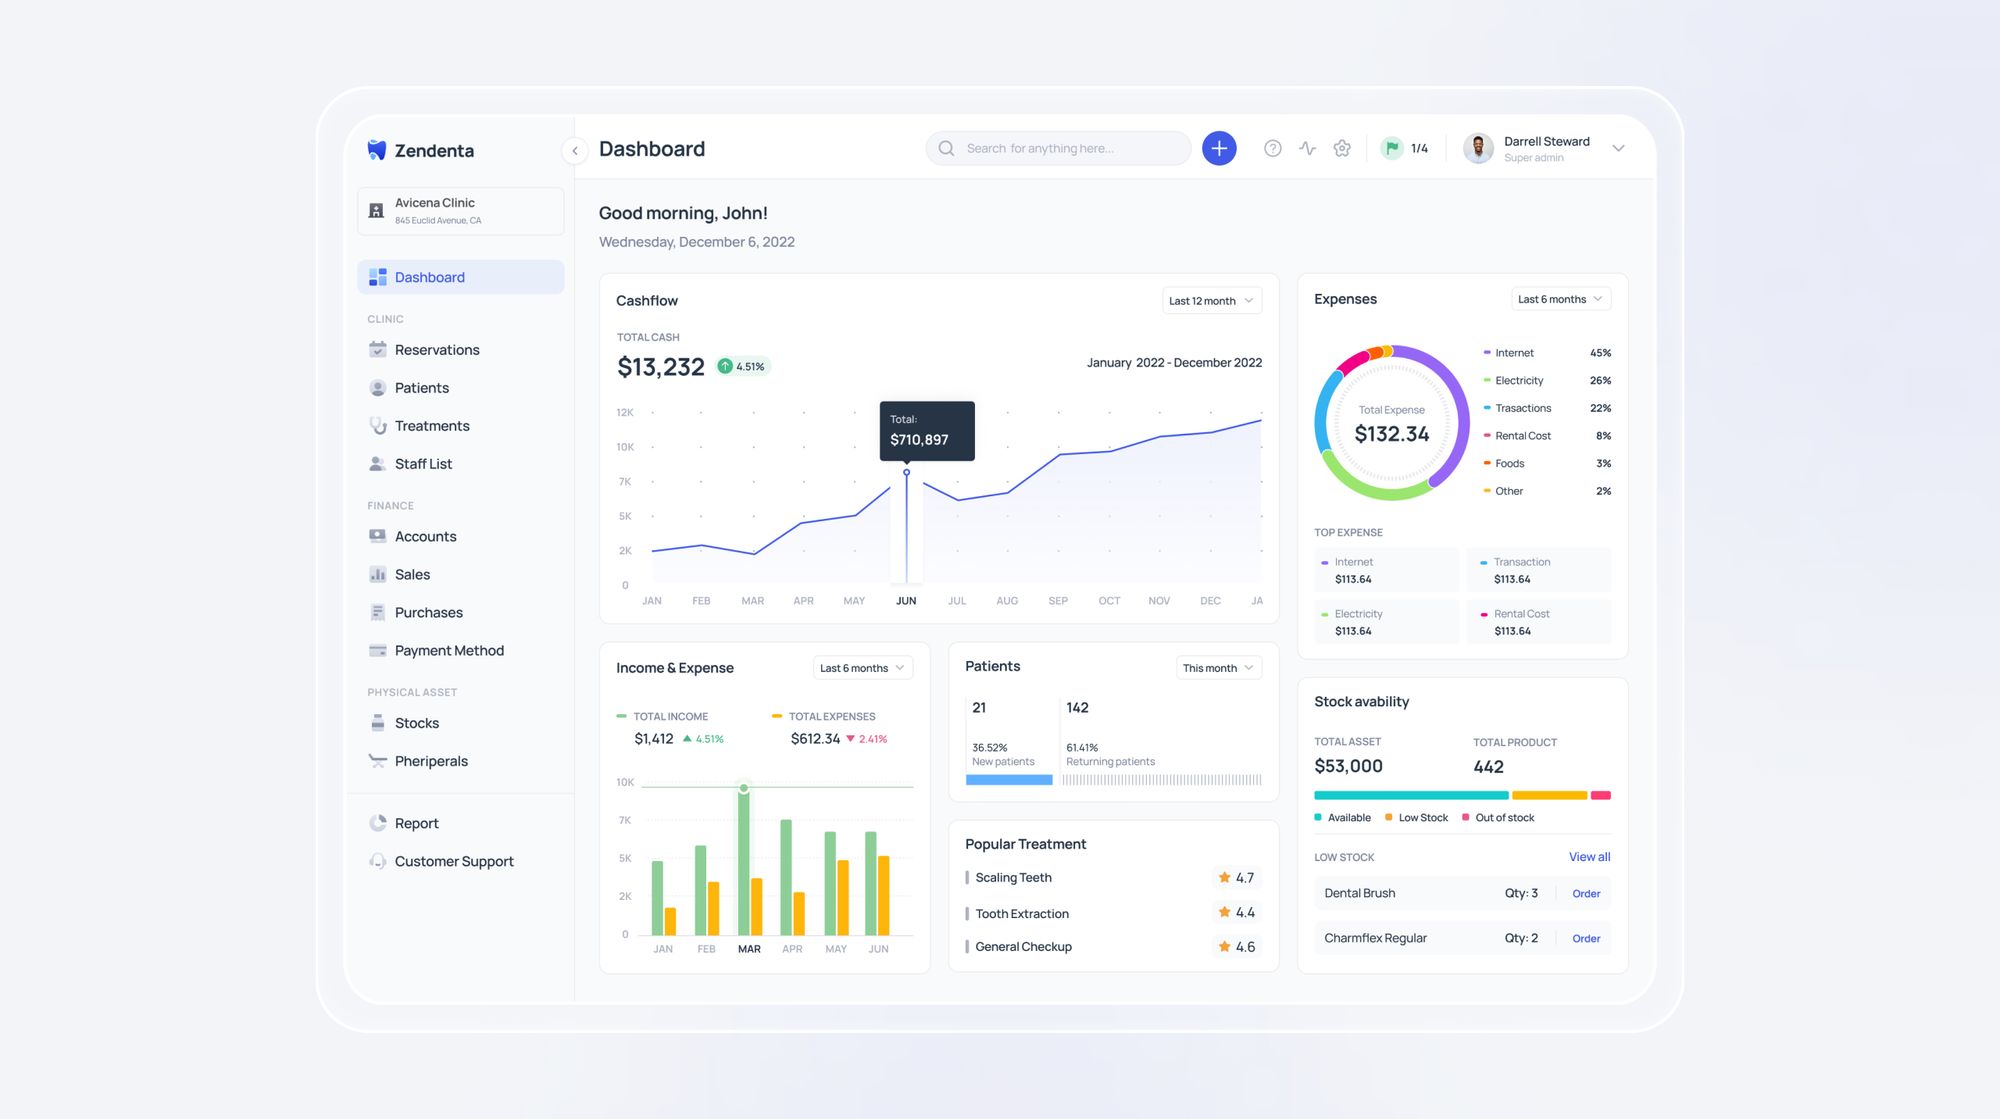The width and height of the screenshot is (2000, 1119).
Task: Order the Dental Brush item
Action: (1586, 893)
